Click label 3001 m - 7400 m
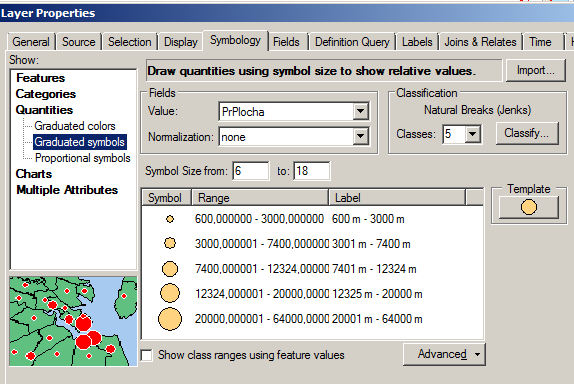The height and width of the screenshot is (384, 574). coord(371,244)
